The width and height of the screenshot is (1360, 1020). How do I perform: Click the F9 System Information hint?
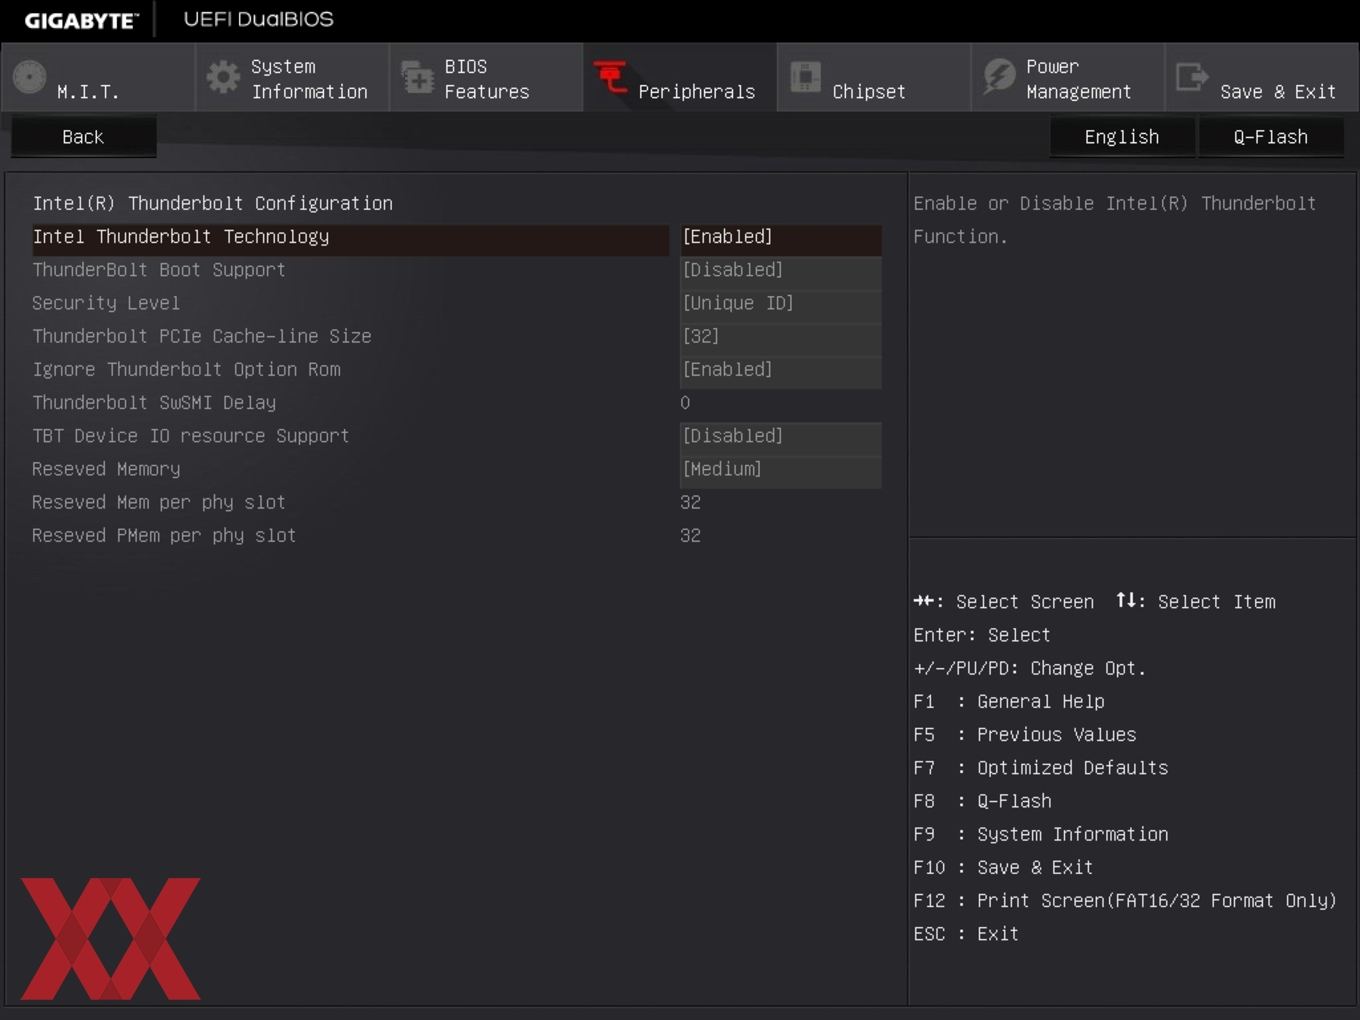point(1041,834)
